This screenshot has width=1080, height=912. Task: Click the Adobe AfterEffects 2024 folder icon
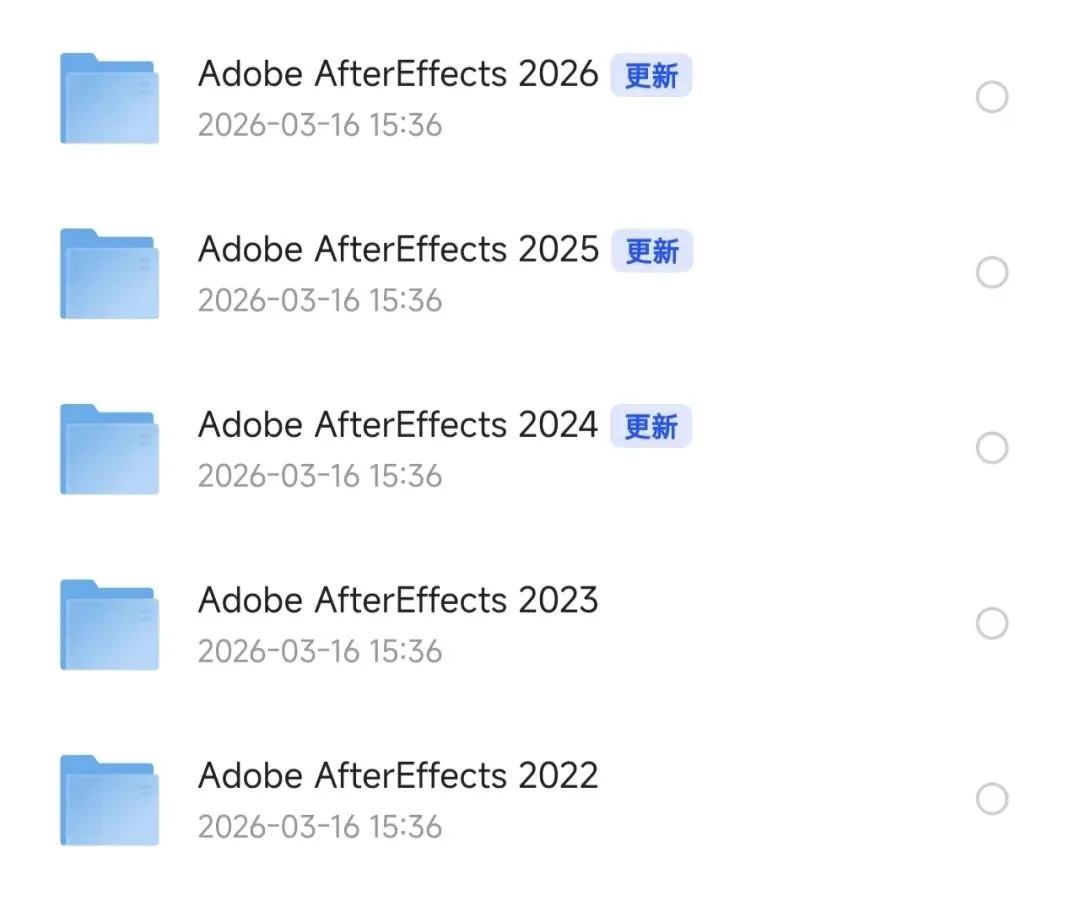pos(109,449)
